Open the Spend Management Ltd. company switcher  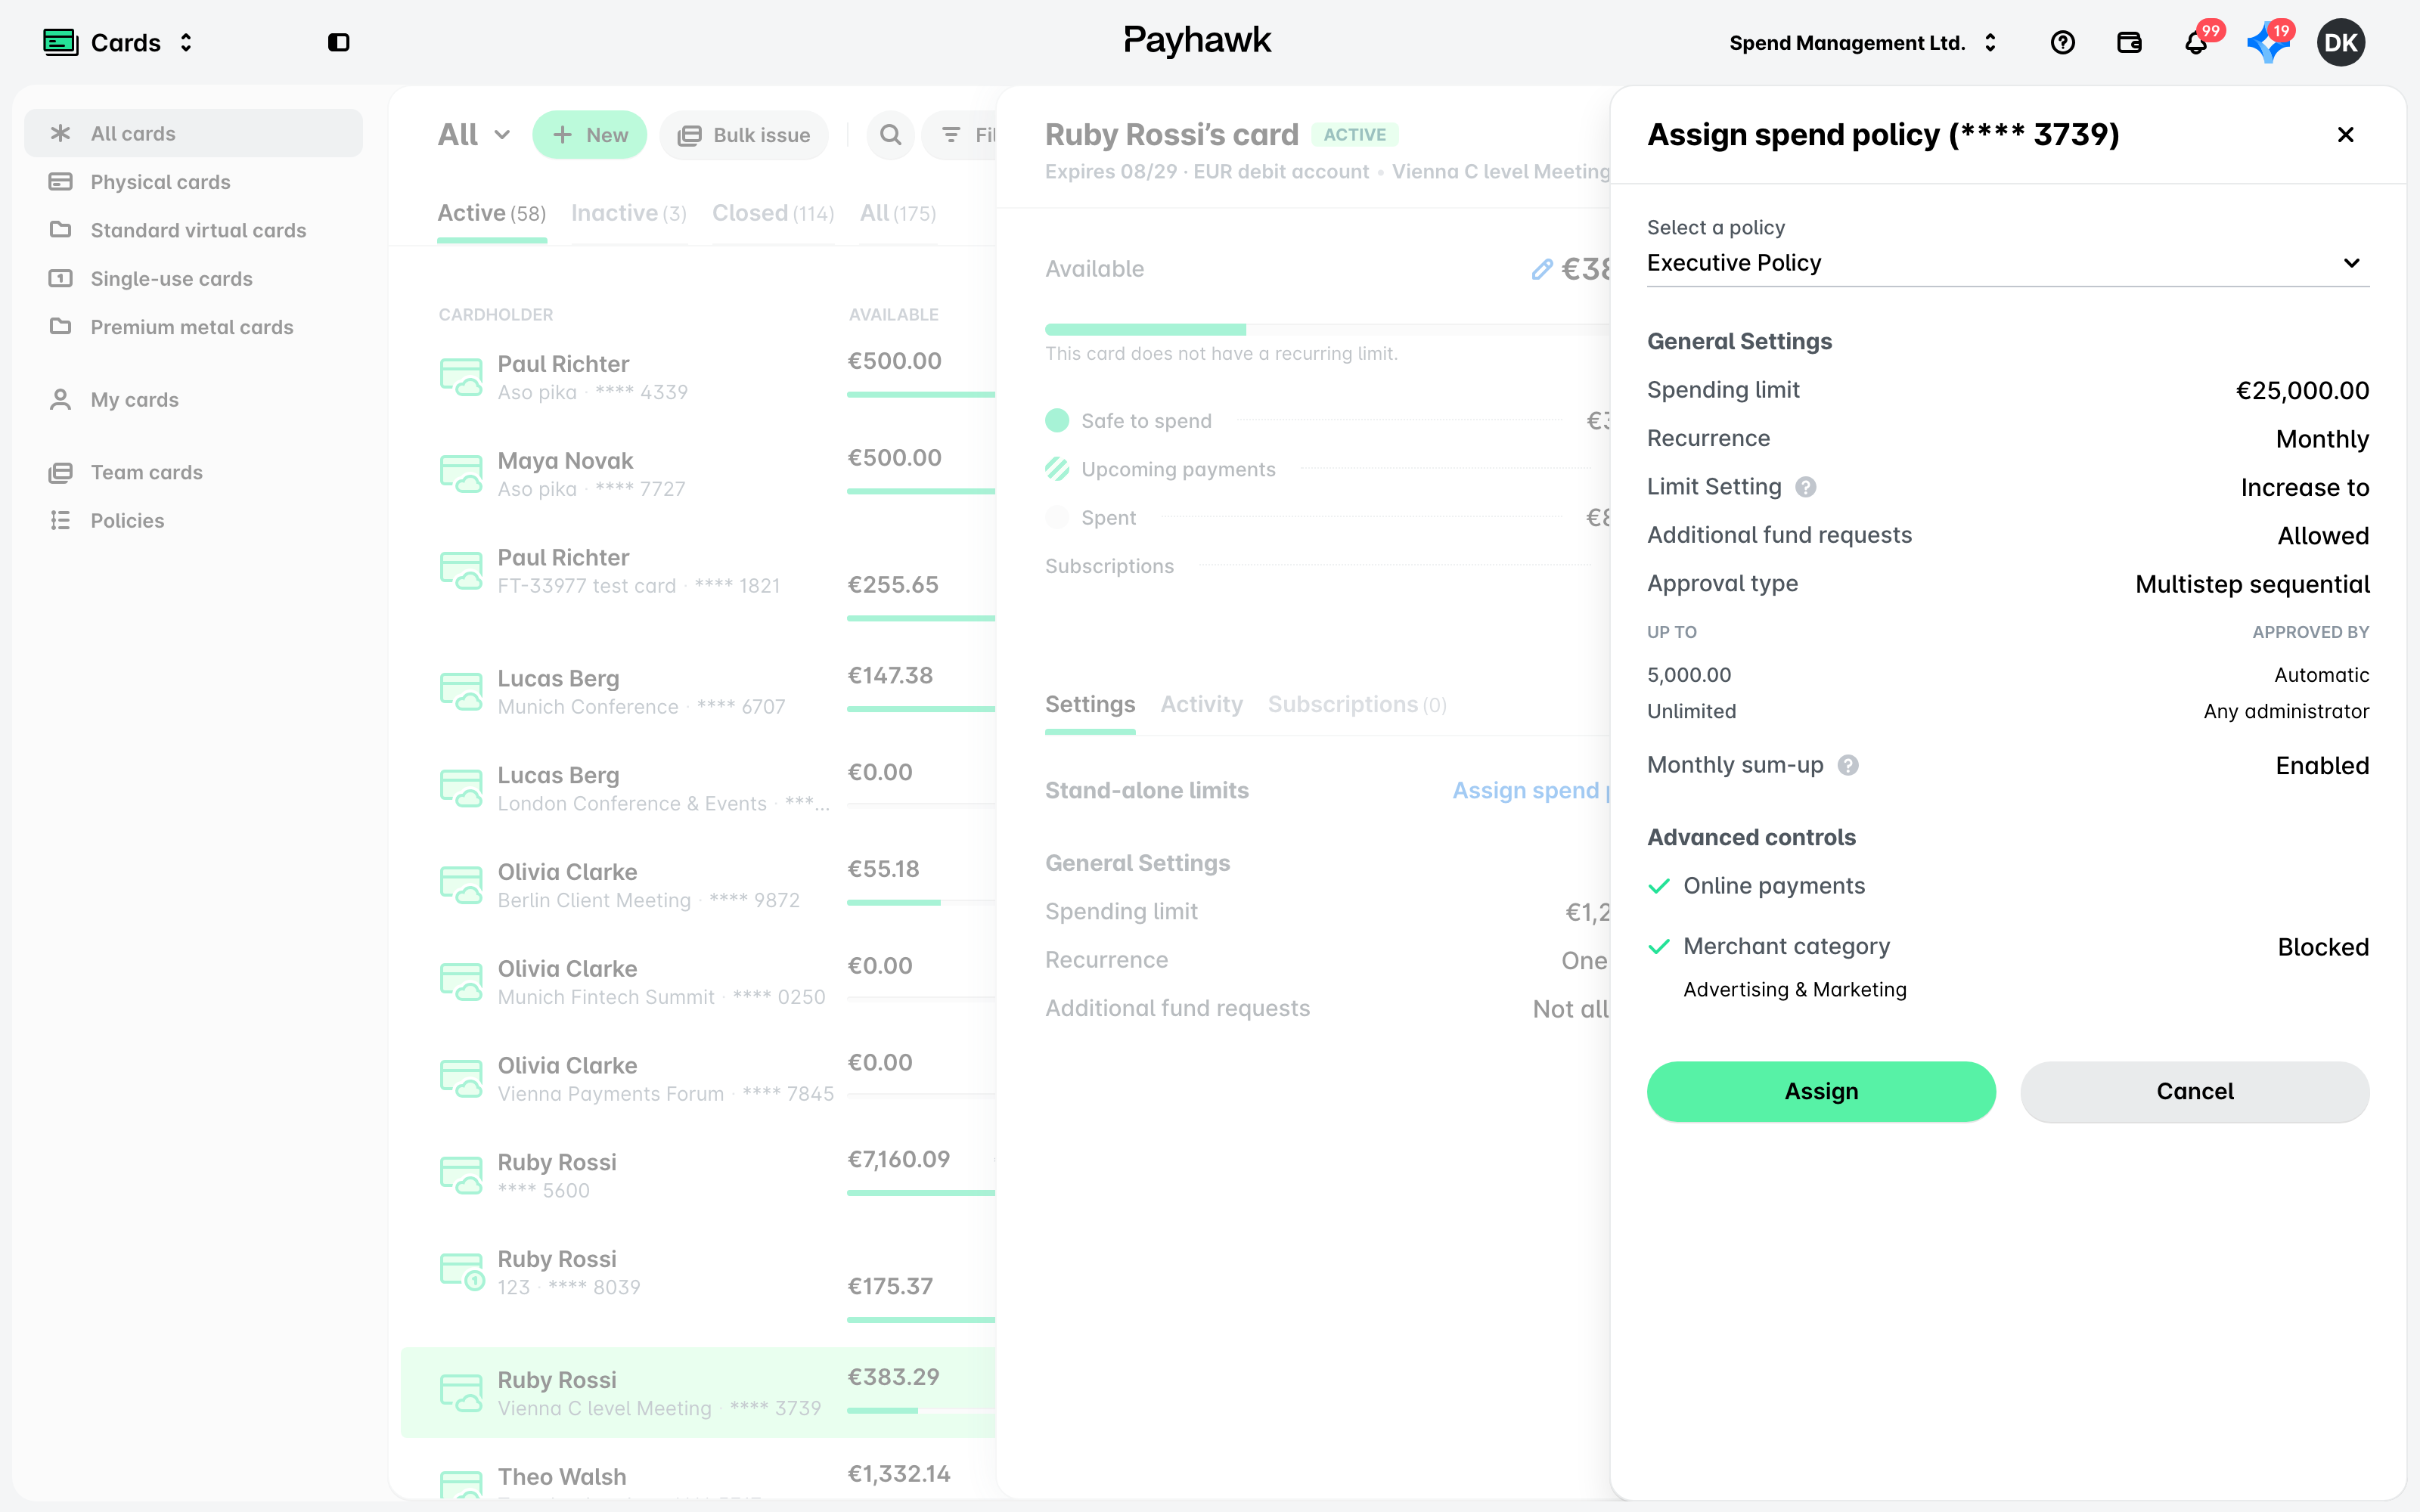(1863, 42)
